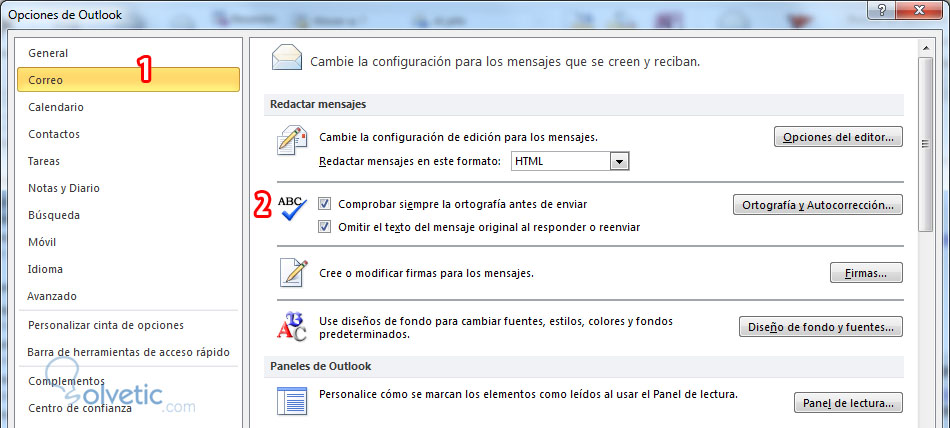Viewport: 950px width, 428px height.
Task: Select the General category
Action: click(x=129, y=53)
